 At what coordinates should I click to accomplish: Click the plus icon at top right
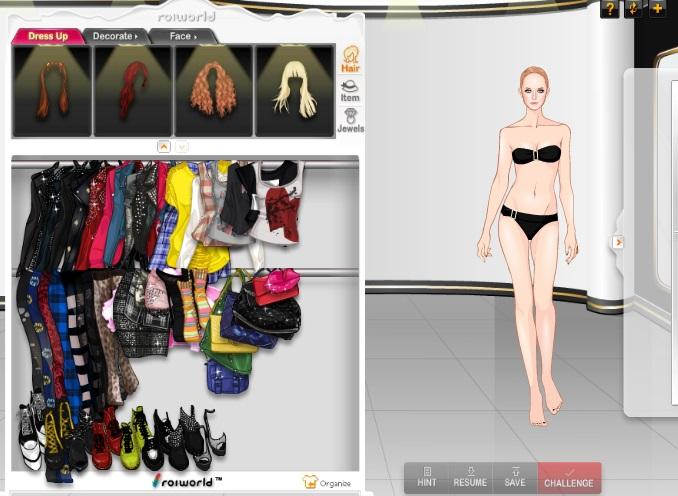(x=657, y=9)
